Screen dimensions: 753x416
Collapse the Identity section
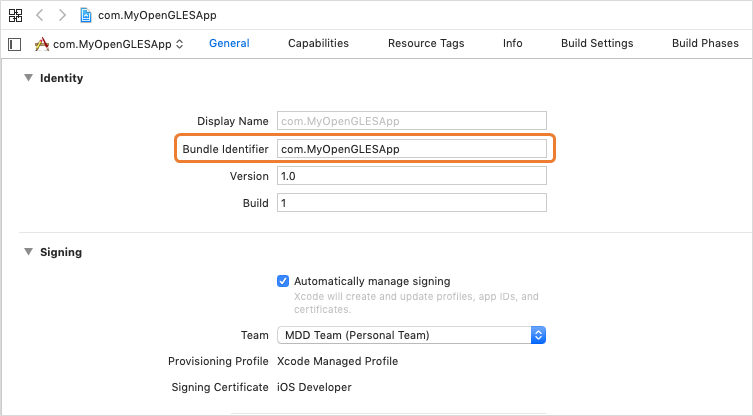(28, 78)
